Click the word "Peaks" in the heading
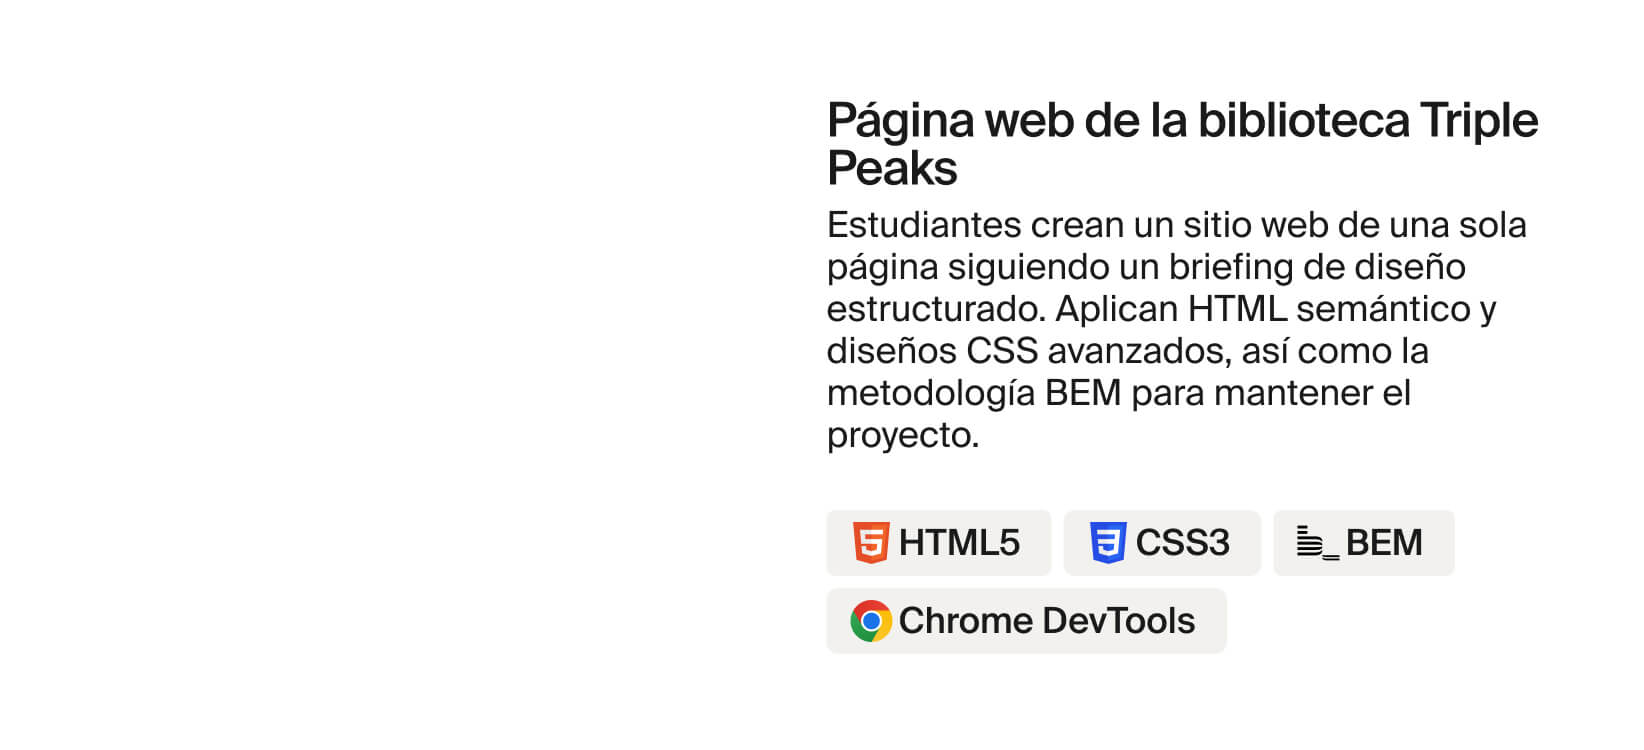Viewport: 1644px width, 750px height. 892,168
